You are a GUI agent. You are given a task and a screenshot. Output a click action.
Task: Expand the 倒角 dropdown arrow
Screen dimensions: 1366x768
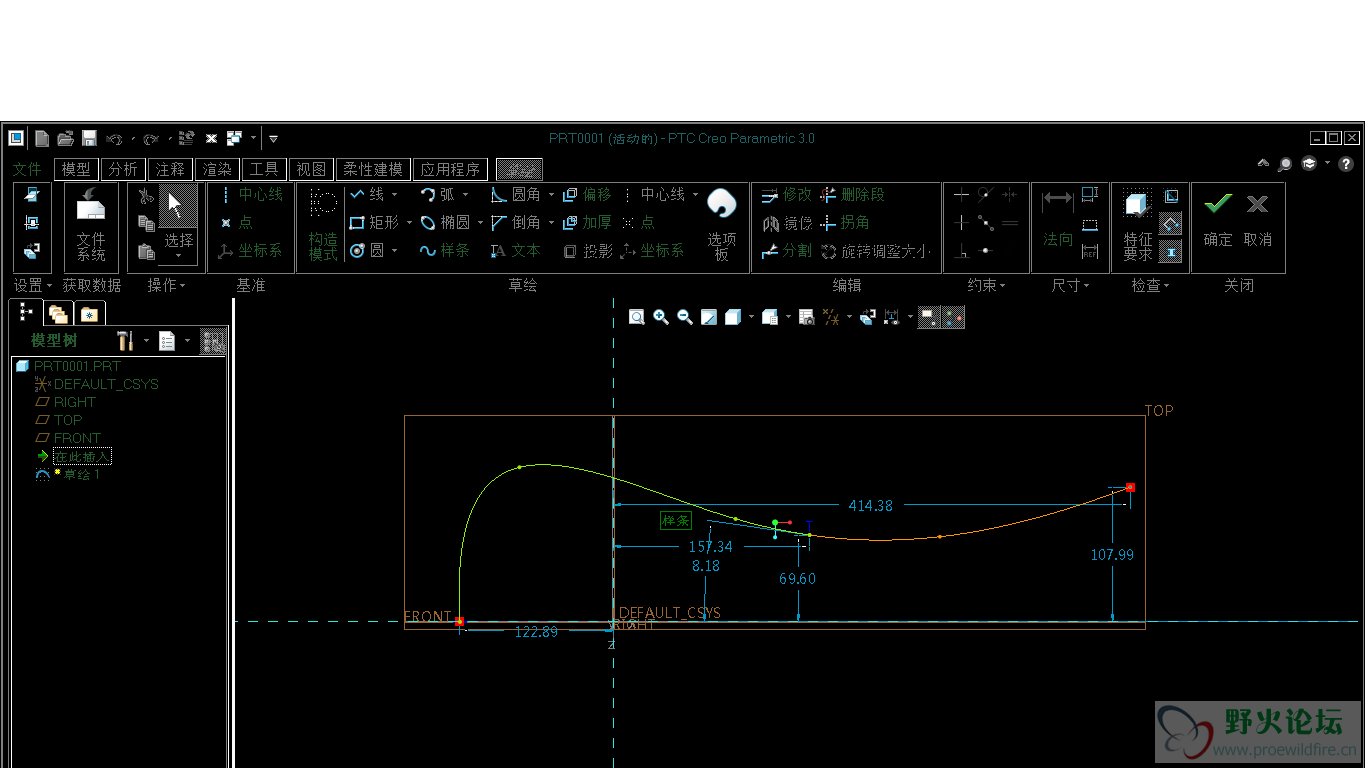coord(551,223)
